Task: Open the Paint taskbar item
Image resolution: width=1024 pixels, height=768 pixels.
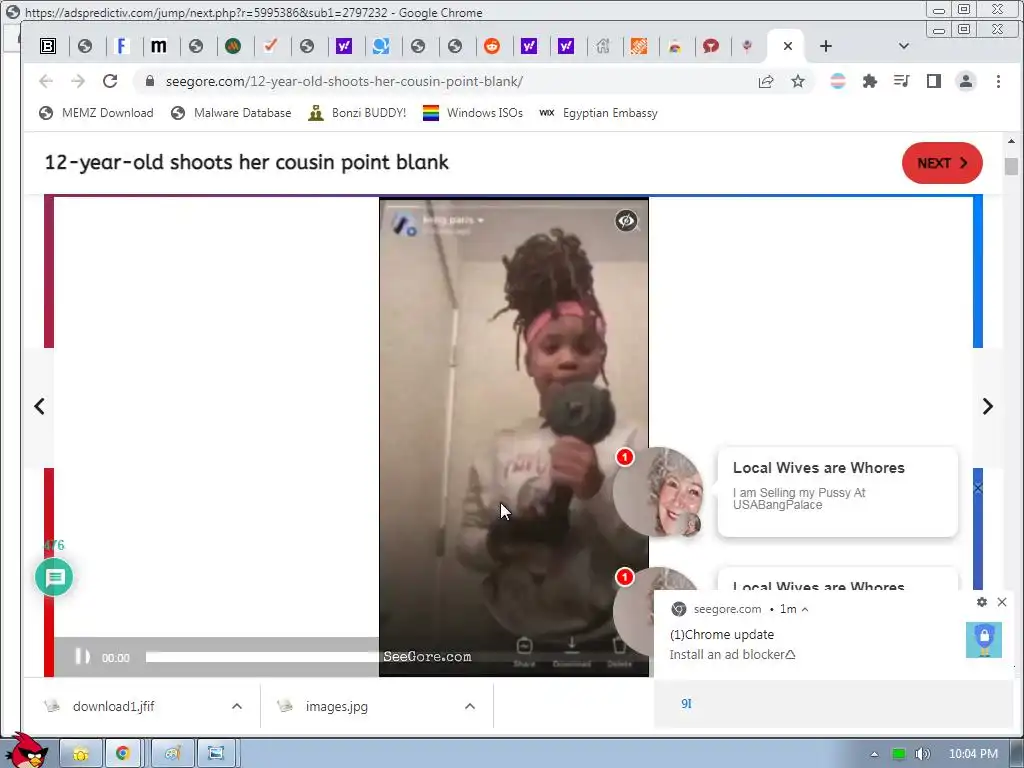Action: [172, 754]
